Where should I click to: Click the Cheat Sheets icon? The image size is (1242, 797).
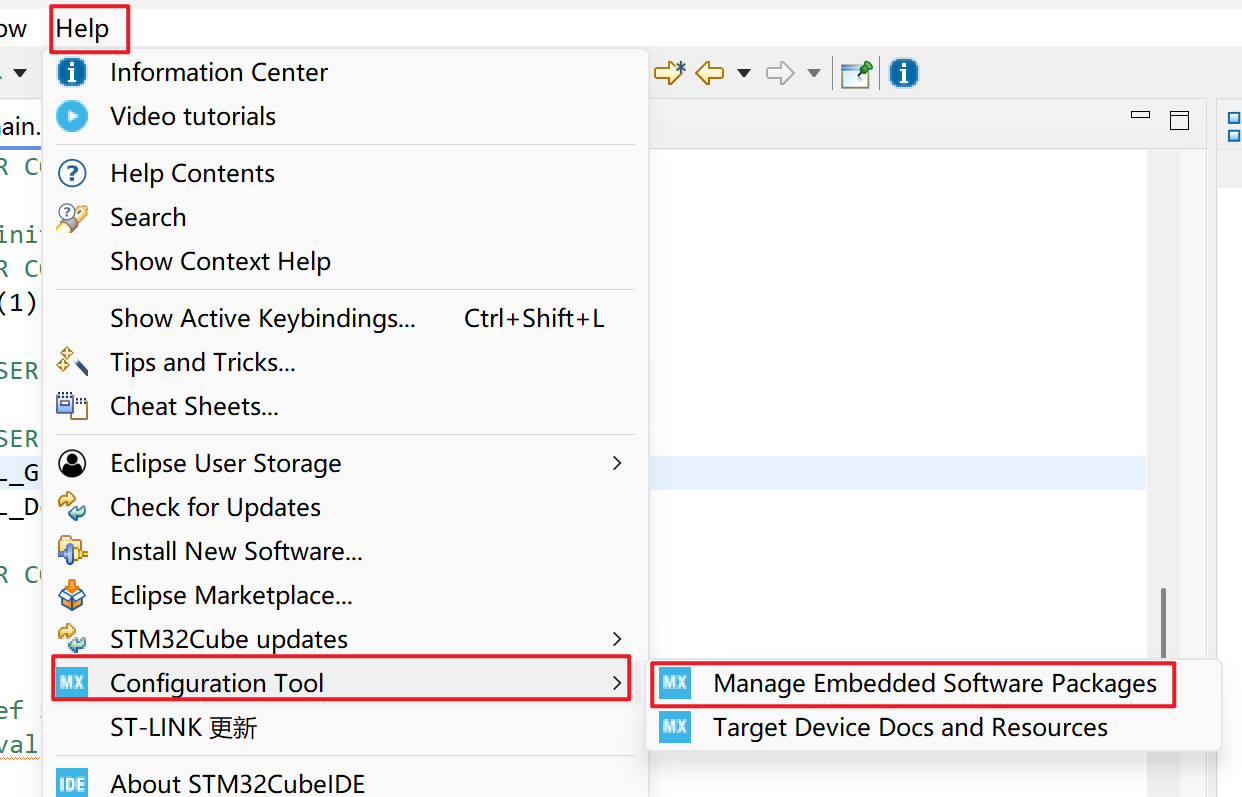[x=72, y=406]
